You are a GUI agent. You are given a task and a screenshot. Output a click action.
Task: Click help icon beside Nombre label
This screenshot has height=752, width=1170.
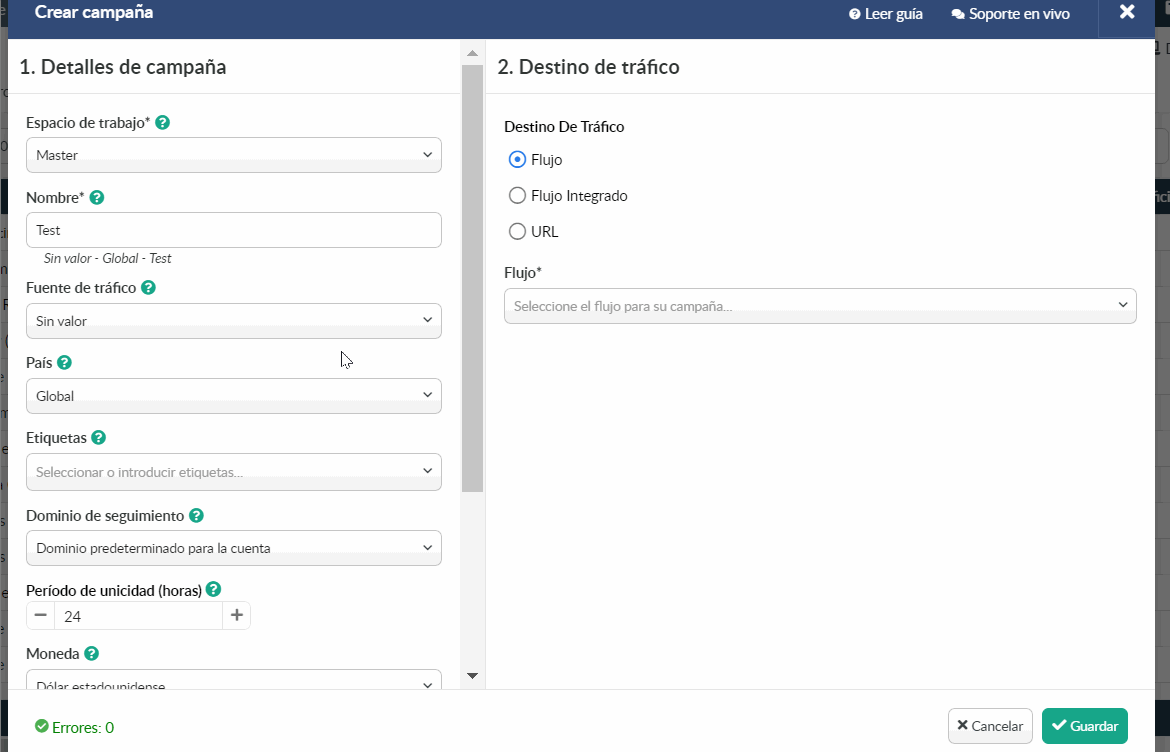pos(97,198)
